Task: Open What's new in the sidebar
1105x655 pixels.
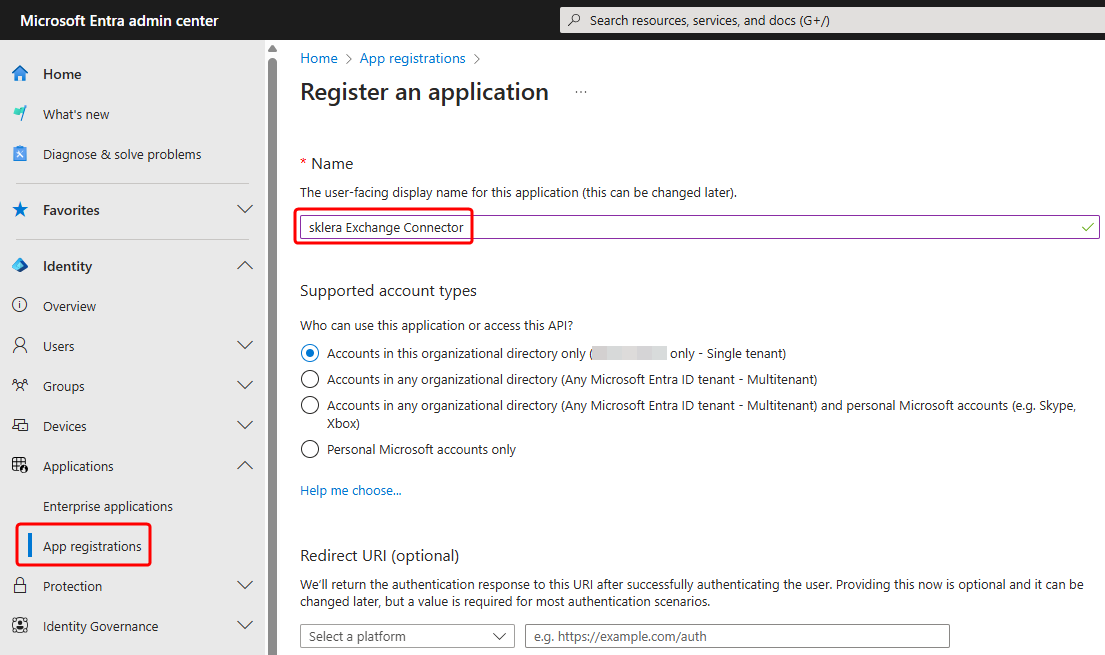Action: (76, 114)
